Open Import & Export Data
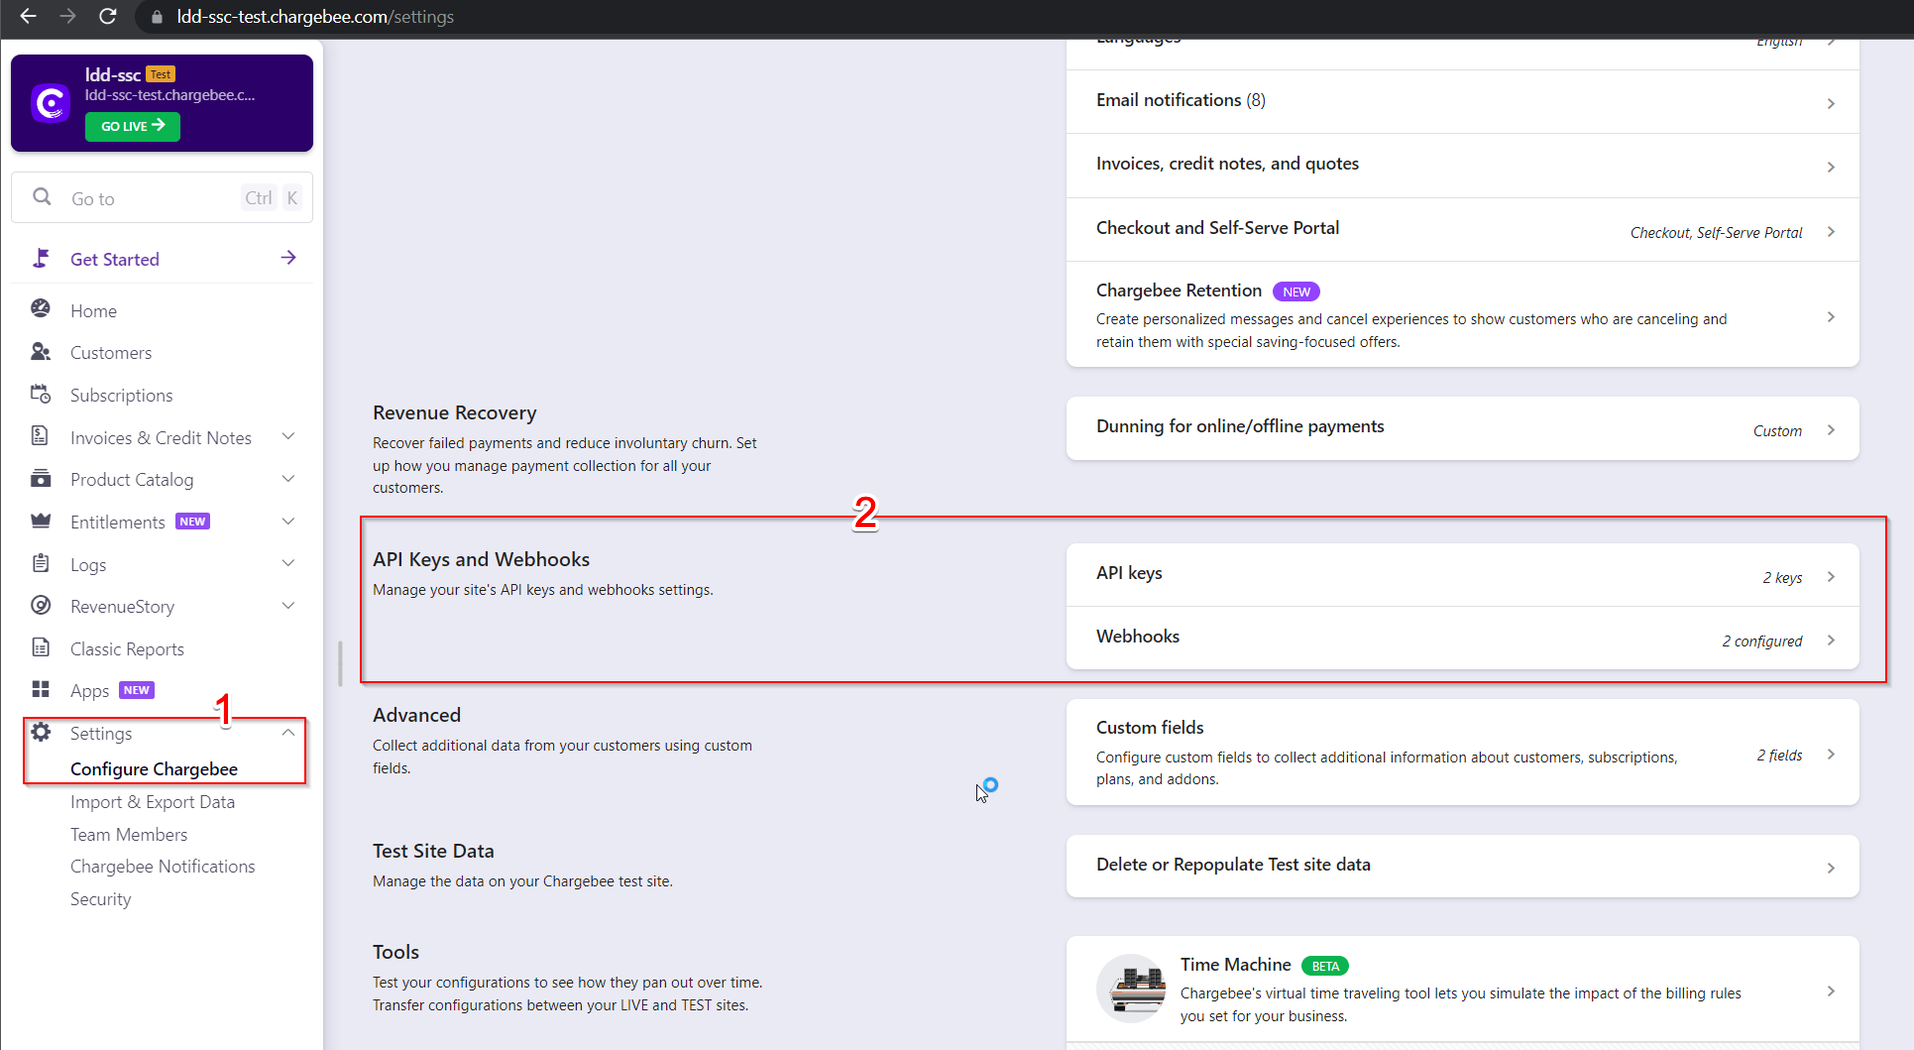Viewport: 1914px width, 1050px height. pos(152,802)
